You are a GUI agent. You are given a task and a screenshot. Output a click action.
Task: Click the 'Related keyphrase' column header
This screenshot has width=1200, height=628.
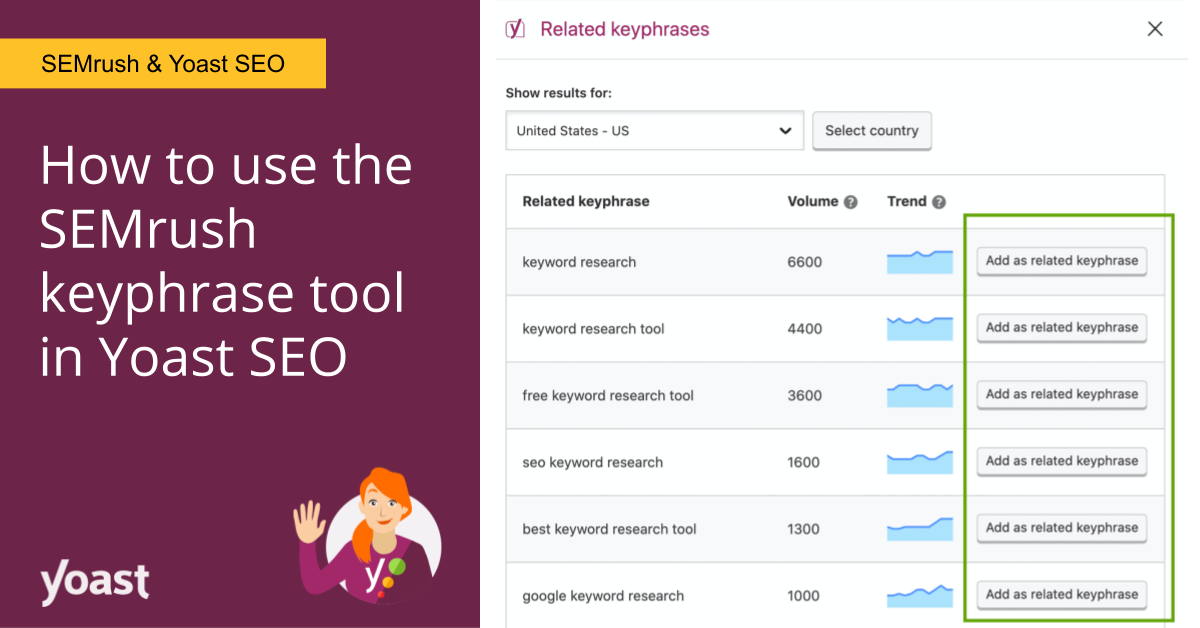[586, 202]
